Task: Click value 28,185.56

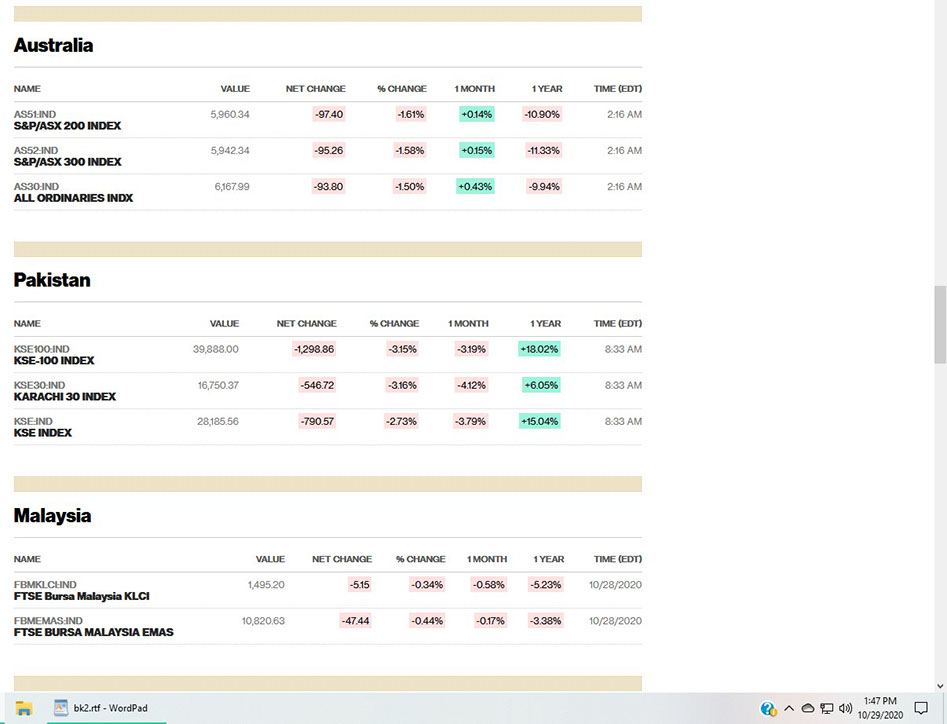Action: point(218,421)
